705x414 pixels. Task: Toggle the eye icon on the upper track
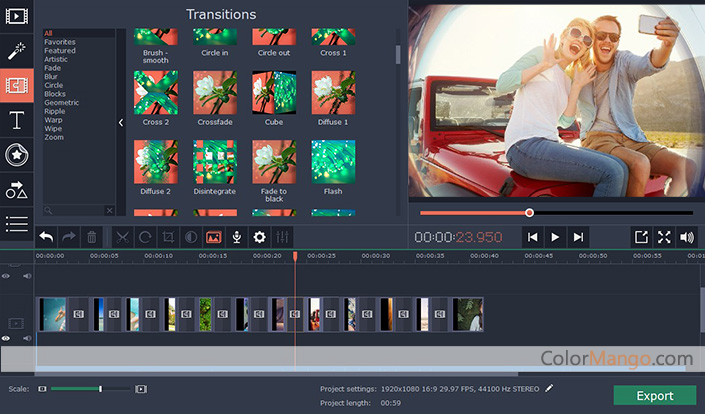click(6, 276)
